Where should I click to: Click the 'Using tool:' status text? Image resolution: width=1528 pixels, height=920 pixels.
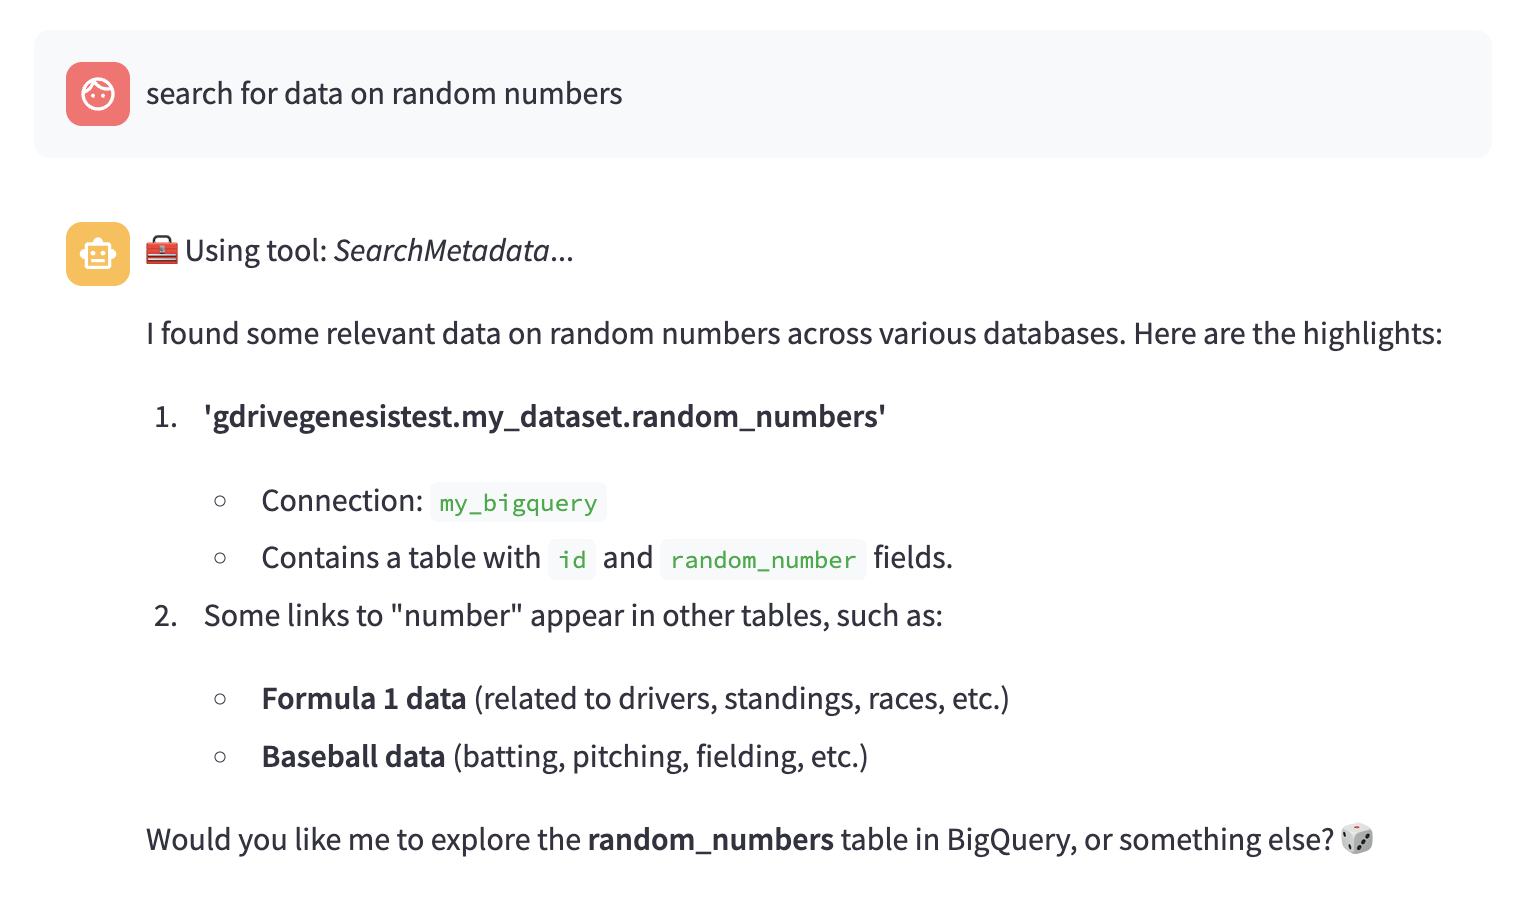point(257,251)
